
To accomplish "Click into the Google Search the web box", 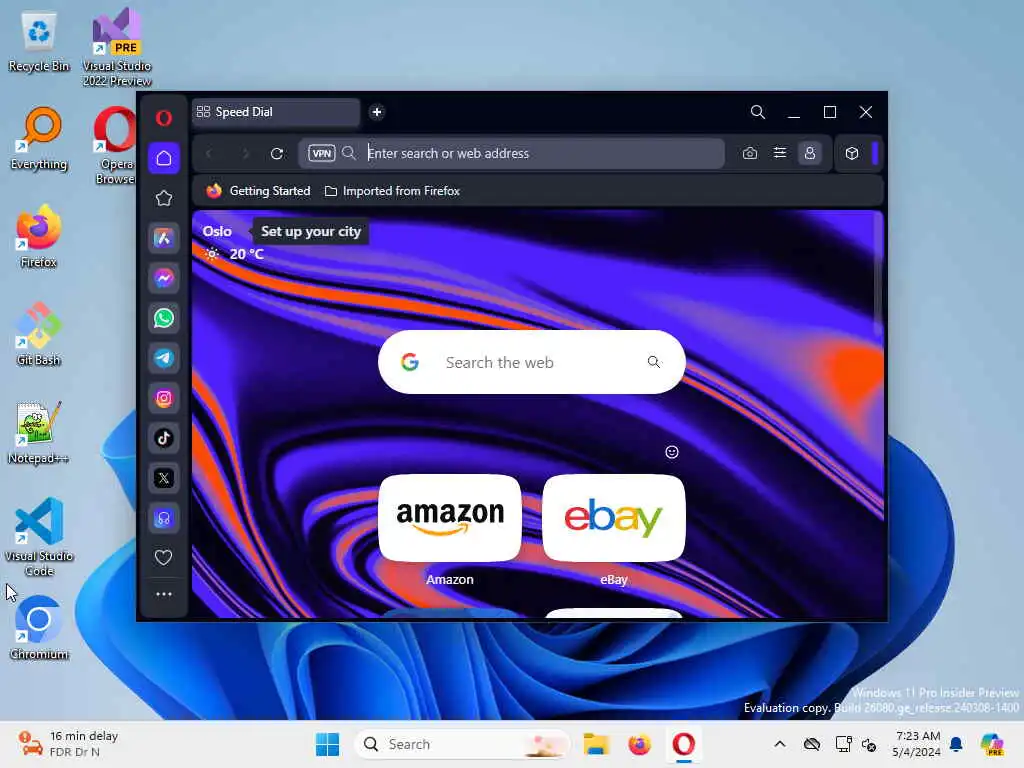I will pyautogui.click(x=532, y=362).
